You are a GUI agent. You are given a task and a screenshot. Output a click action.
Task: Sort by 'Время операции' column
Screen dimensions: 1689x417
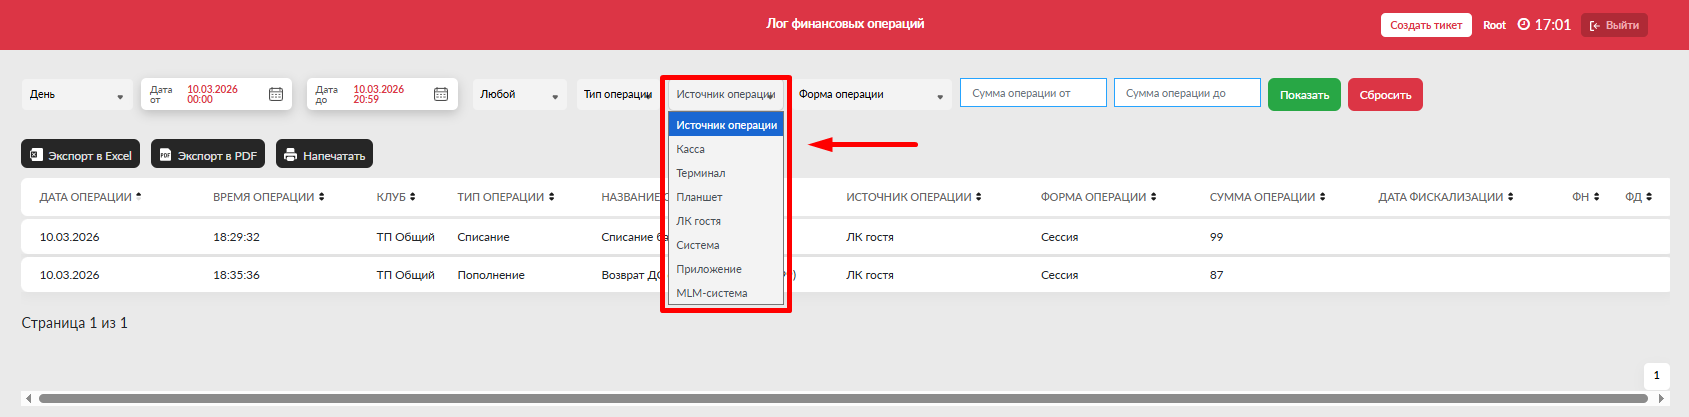coord(321,197)
